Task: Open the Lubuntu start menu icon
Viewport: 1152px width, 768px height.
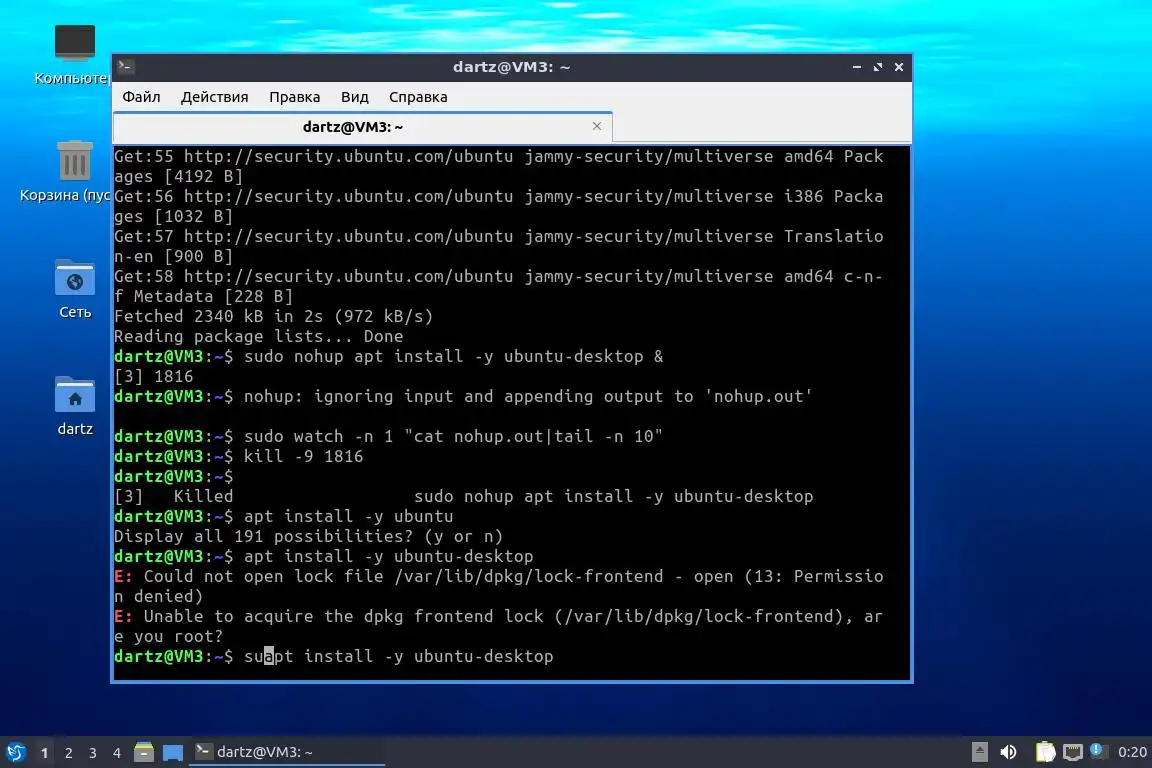Action: [x=15, y=752]
